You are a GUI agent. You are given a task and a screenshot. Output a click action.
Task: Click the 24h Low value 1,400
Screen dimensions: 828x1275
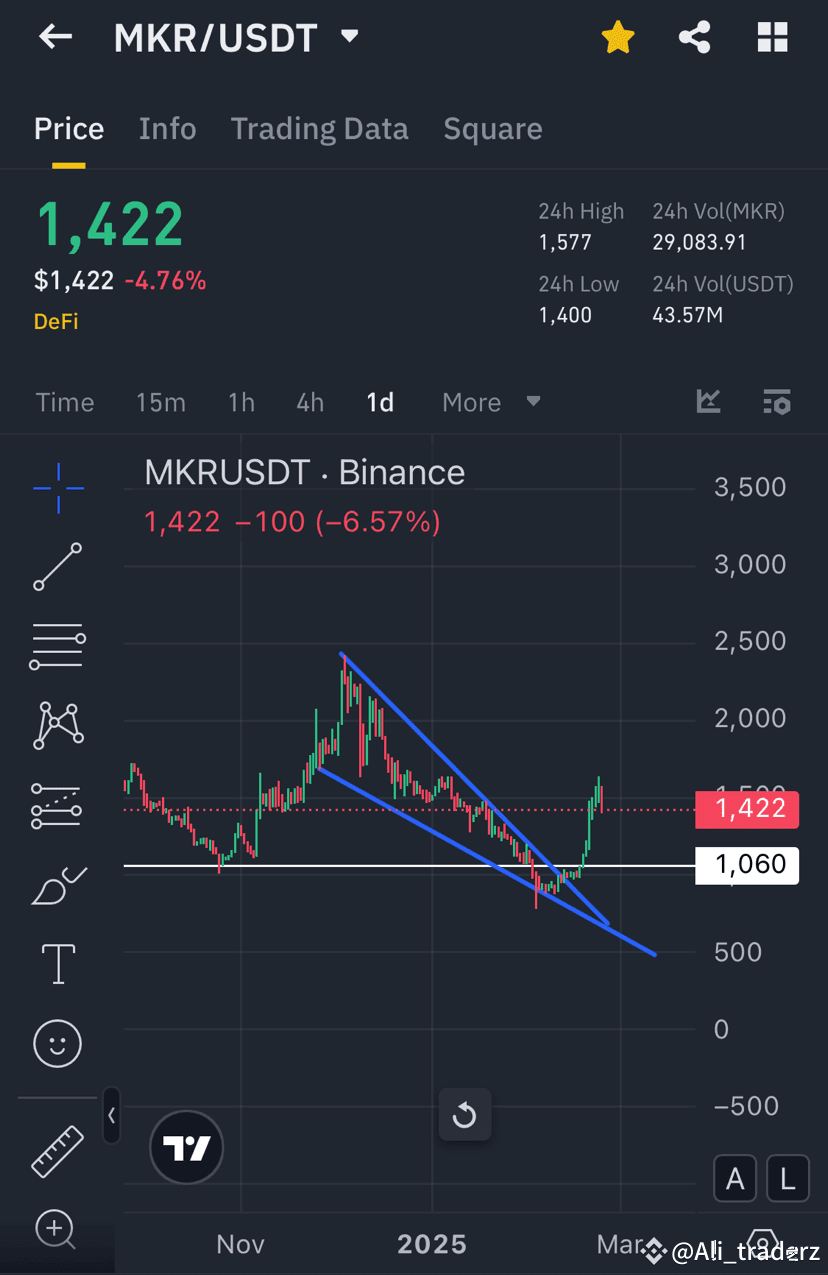click(x=565, y=315)
